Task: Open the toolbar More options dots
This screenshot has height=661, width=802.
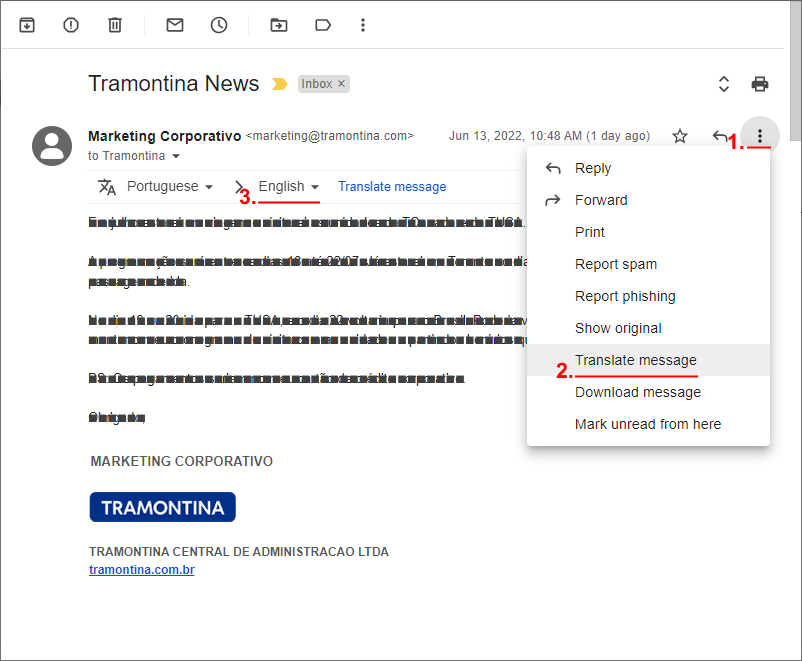Action: [x=363, y=25]
